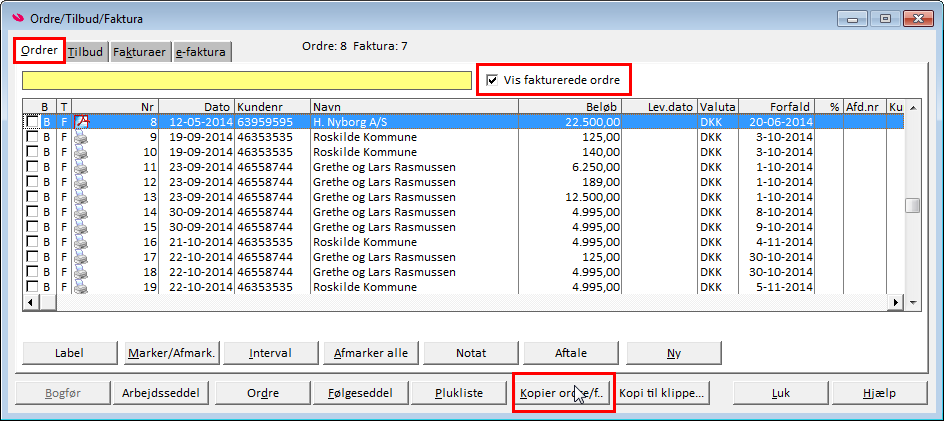The width and height of the screenshot is (944, 421).
Task: Click the printer icon on order 10 row
Action: point(81,152)
